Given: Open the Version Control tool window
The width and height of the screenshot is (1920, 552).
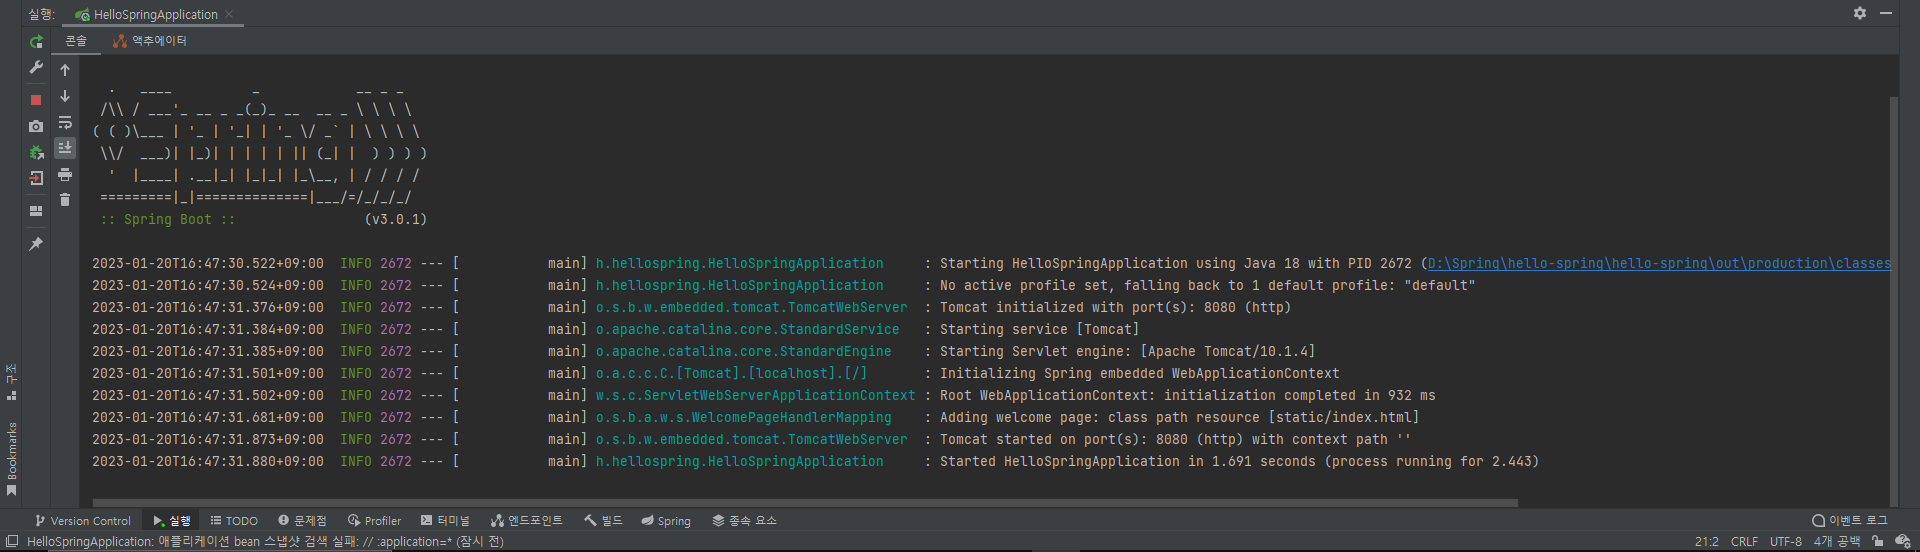Looking at the screenshot, I should (83, 521).
